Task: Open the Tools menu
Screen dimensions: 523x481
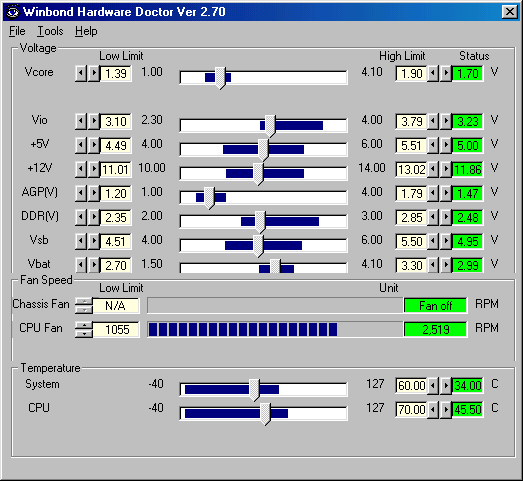Action: 50,31
